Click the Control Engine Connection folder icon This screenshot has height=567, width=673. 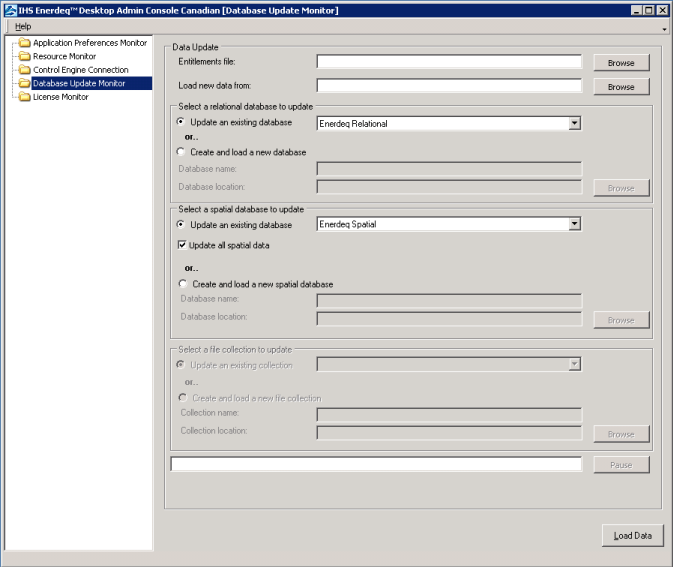coord(25,70)
